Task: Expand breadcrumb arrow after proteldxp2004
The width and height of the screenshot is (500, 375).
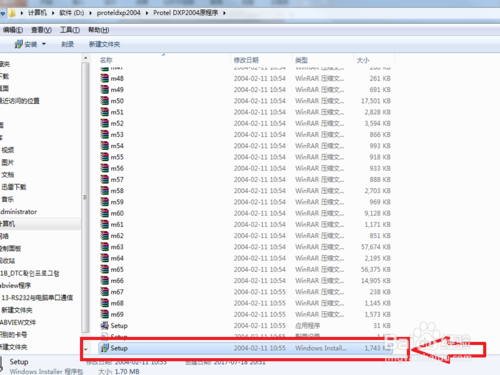Action: (147, 13)
